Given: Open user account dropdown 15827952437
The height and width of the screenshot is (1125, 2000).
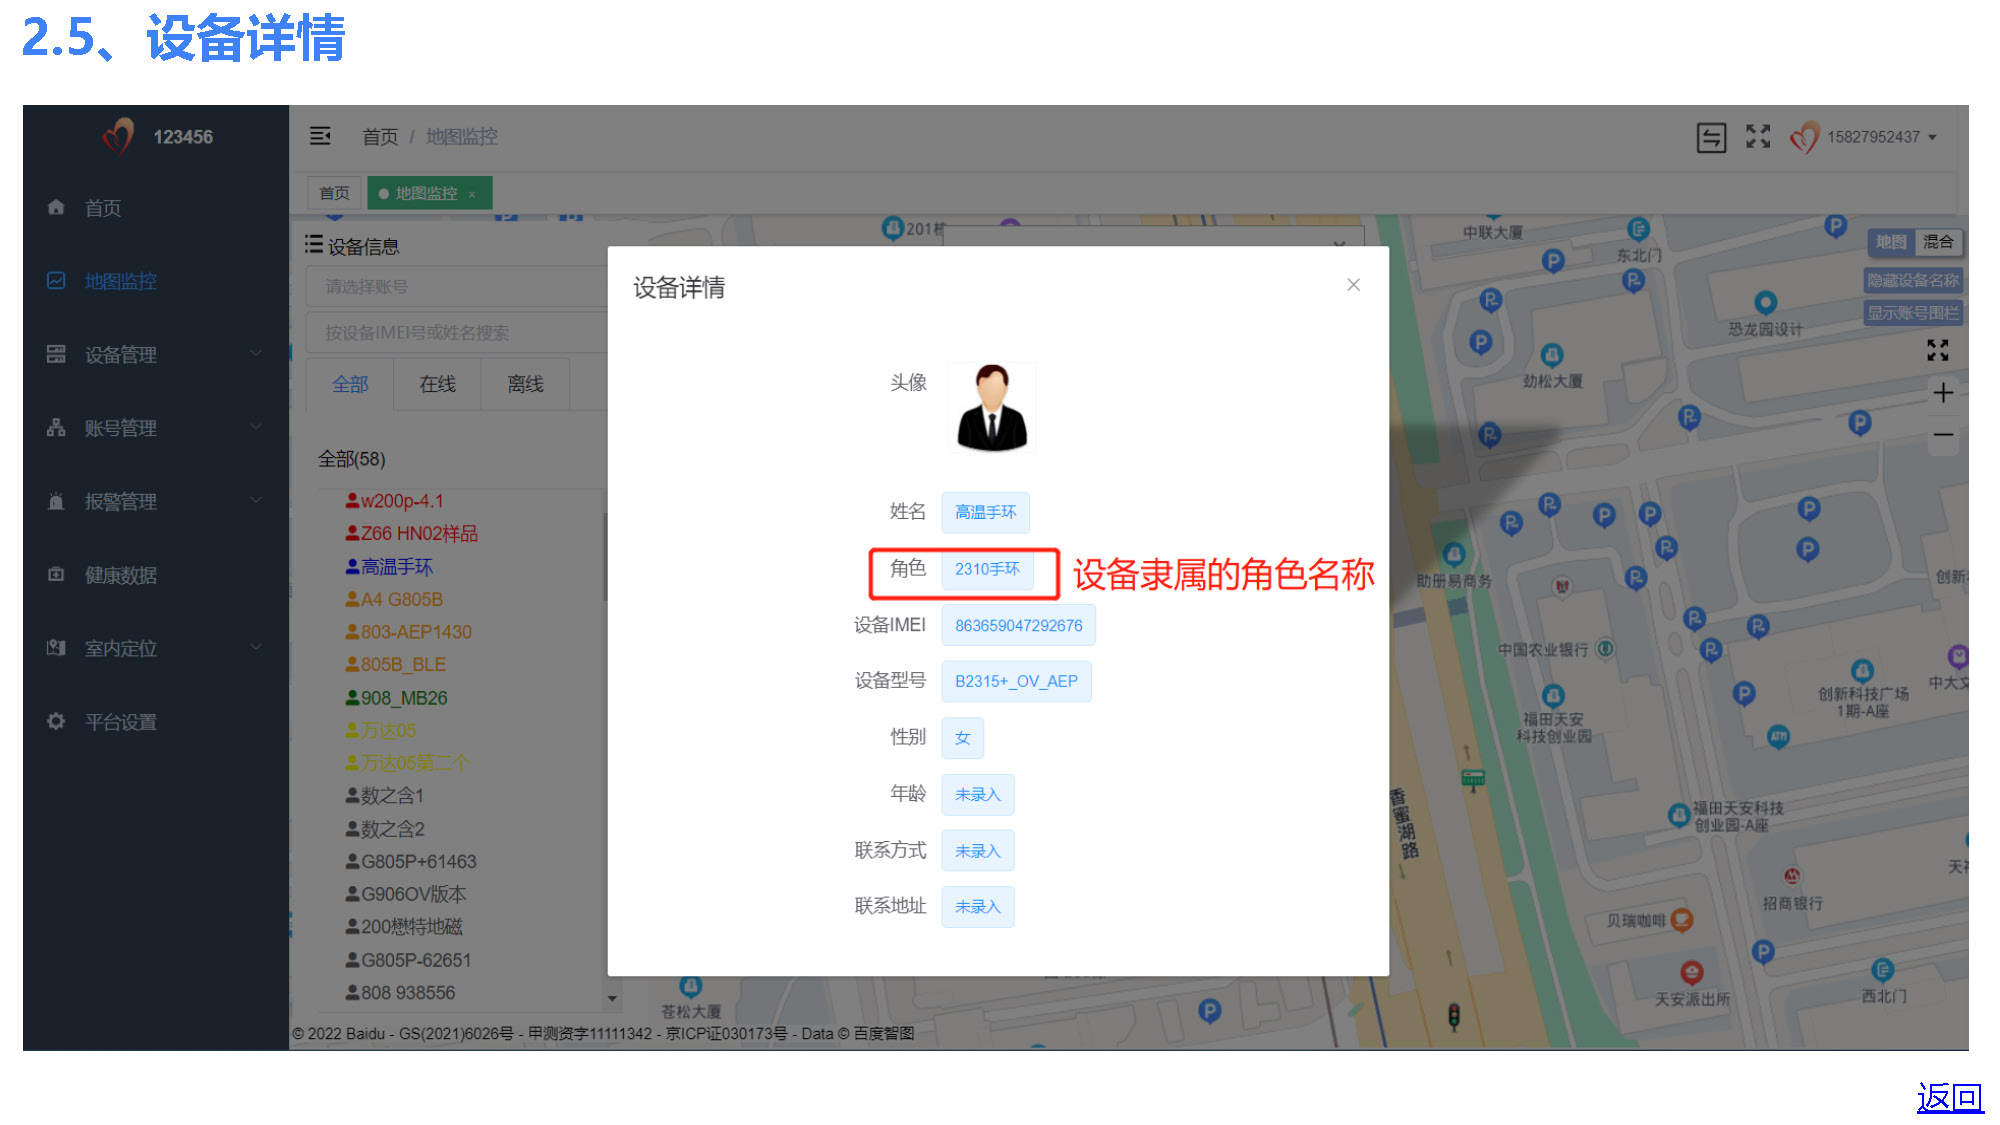Looking at the screenshot, I should coord(1880,137).
